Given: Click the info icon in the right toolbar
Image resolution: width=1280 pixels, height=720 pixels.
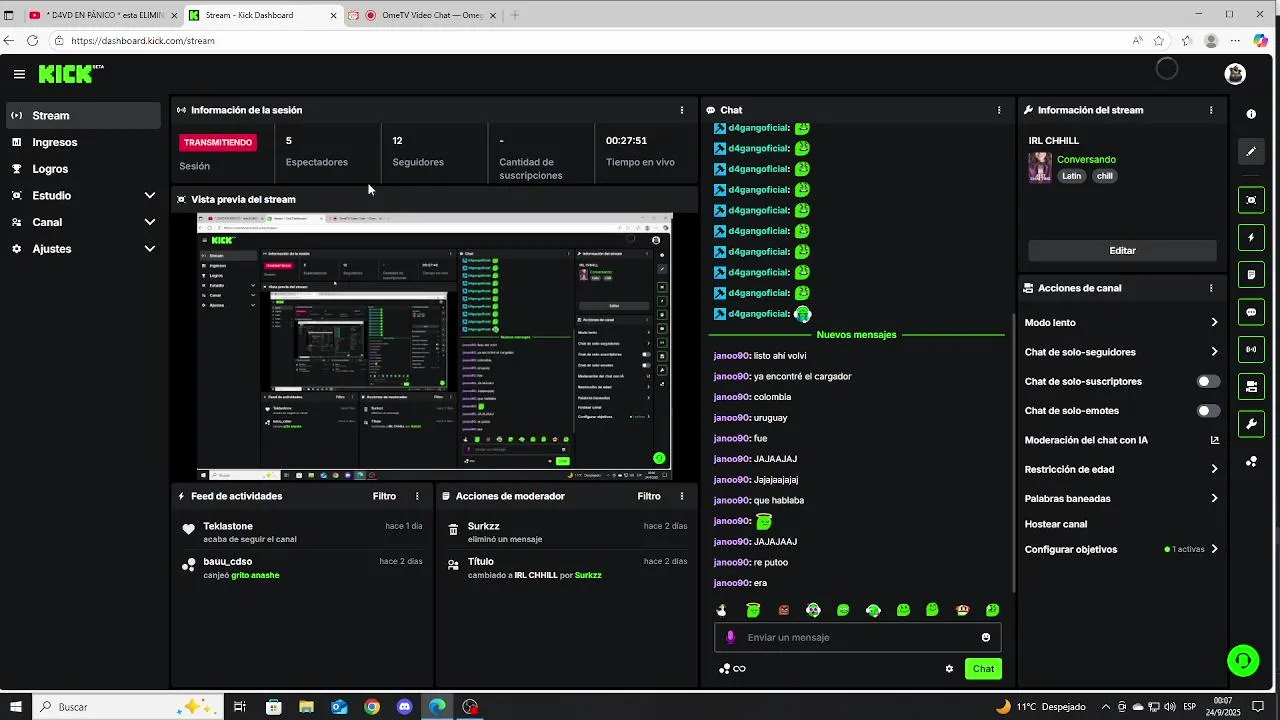Looking at the screenshot, I should pos(1251,114).
